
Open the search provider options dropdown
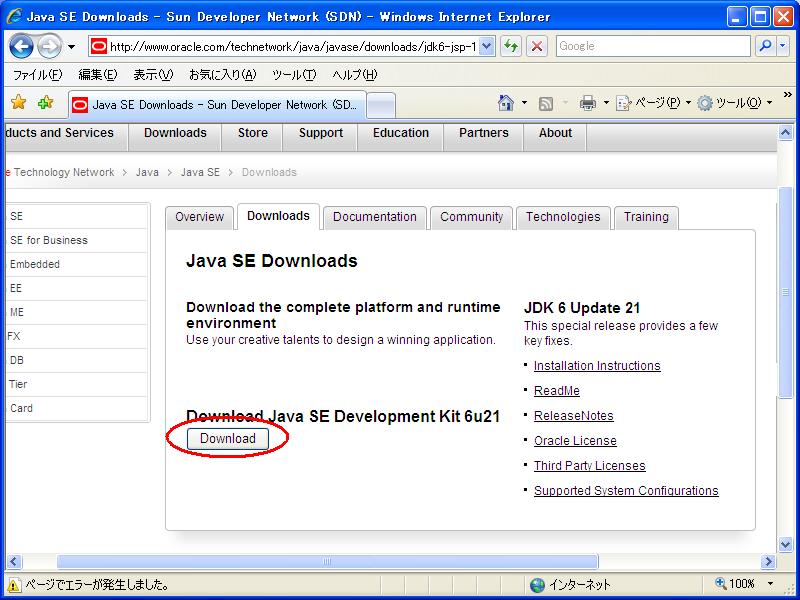(783, 46)
